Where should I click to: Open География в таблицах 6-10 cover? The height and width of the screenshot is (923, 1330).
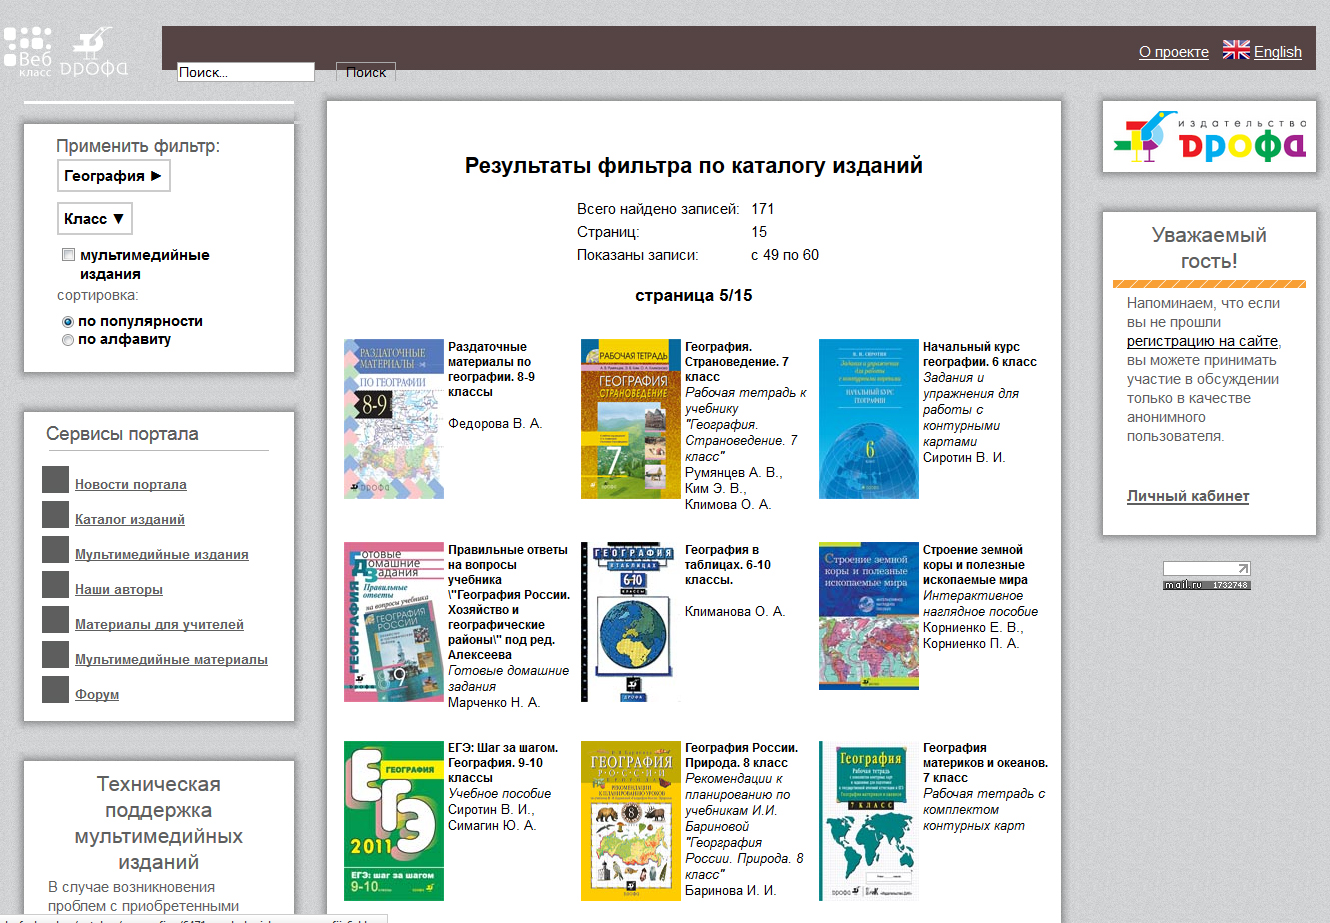[x=631, y=622]
